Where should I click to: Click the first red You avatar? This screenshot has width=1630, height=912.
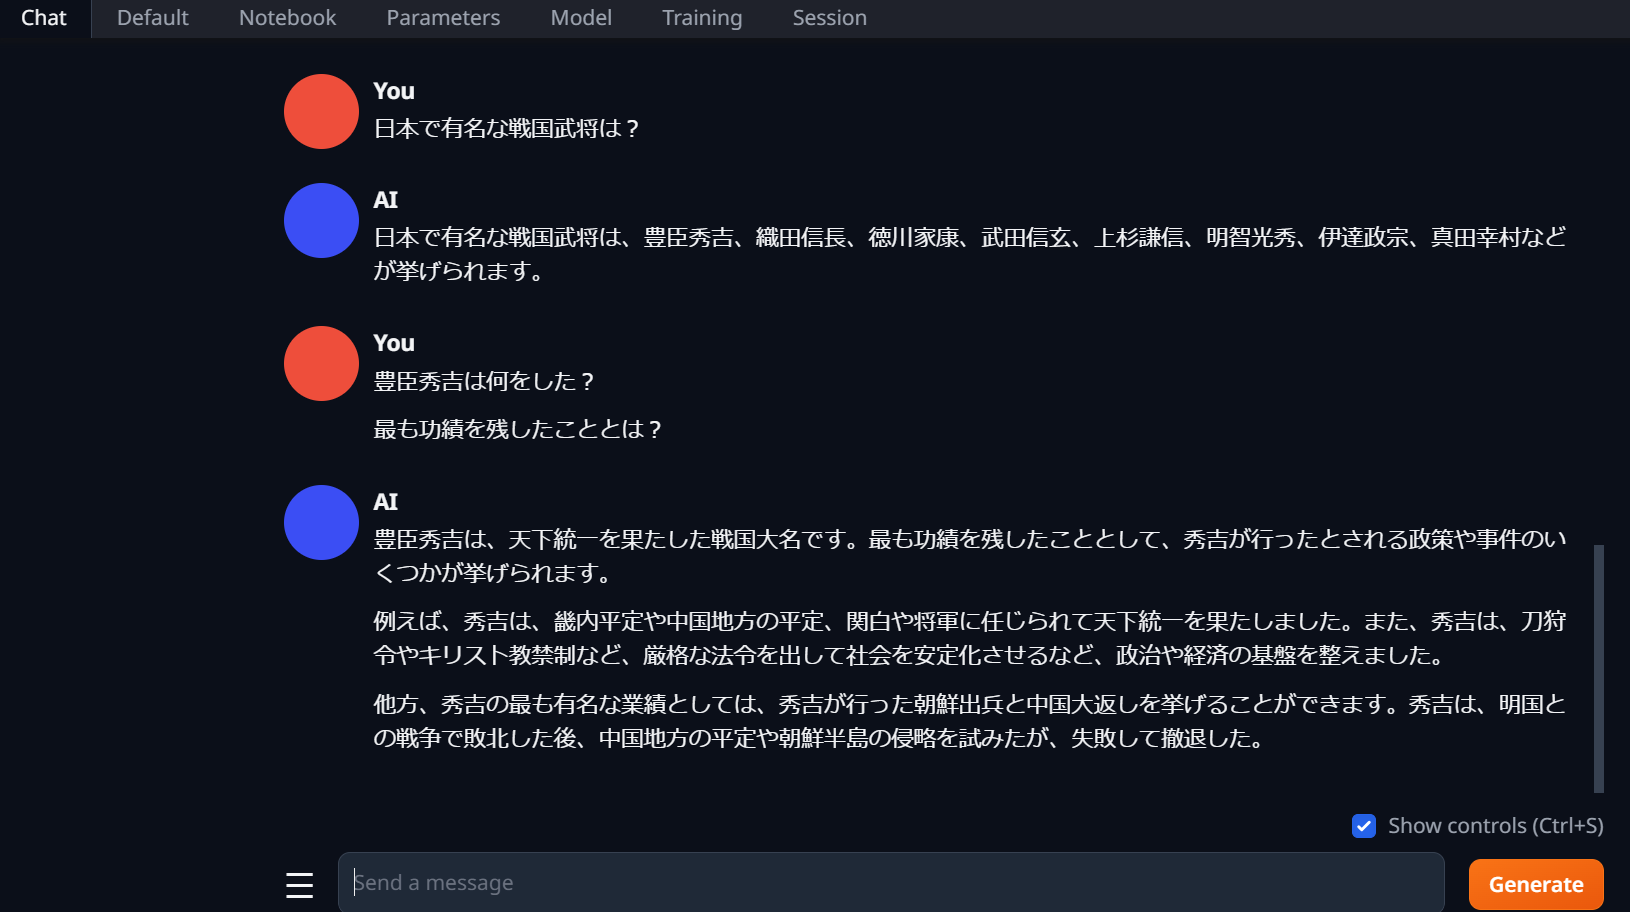coord(321,111)
